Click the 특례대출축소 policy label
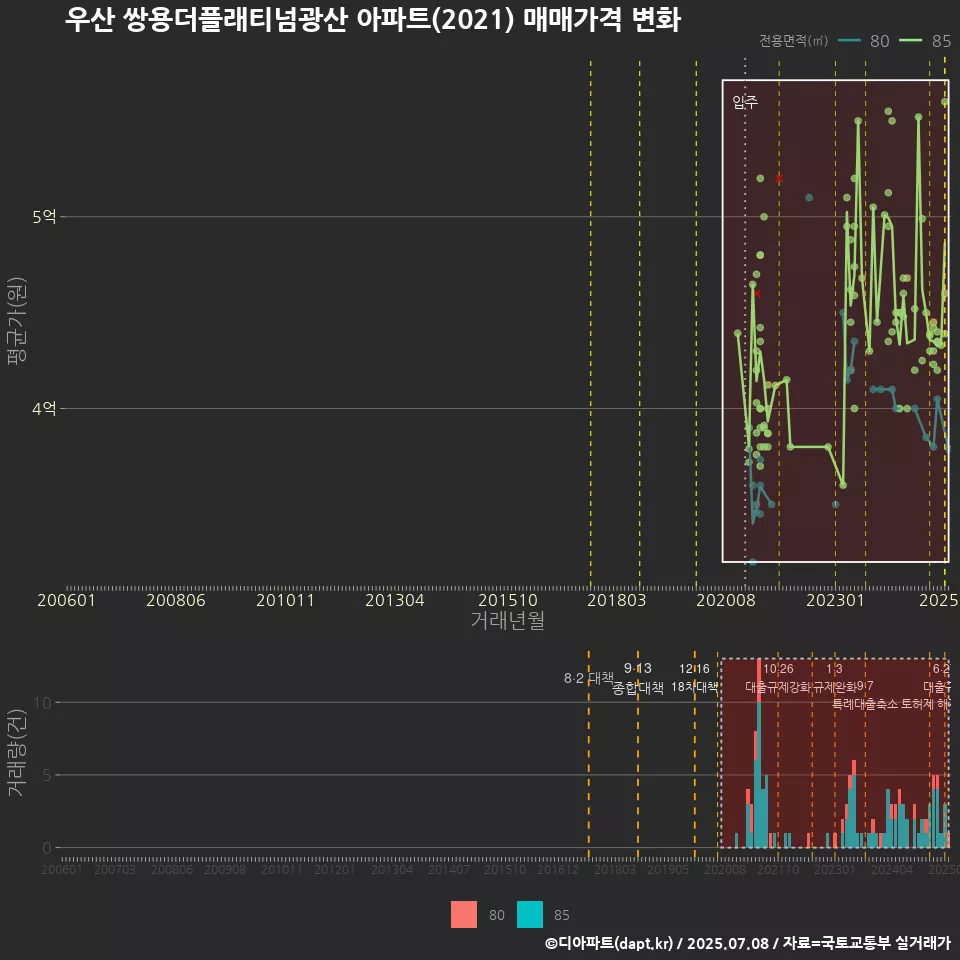The width and height of the screenshot is (960, 960). click(865, 704)
